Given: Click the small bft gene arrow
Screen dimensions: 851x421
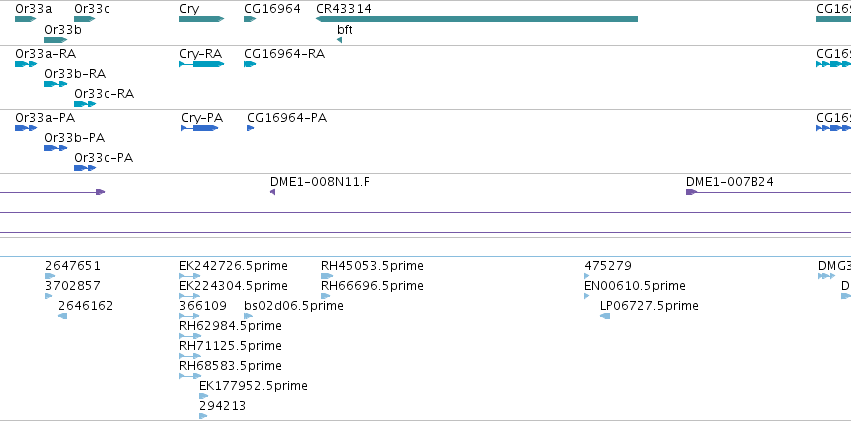Looking at the screenshot, I should (x=339, y=40).
